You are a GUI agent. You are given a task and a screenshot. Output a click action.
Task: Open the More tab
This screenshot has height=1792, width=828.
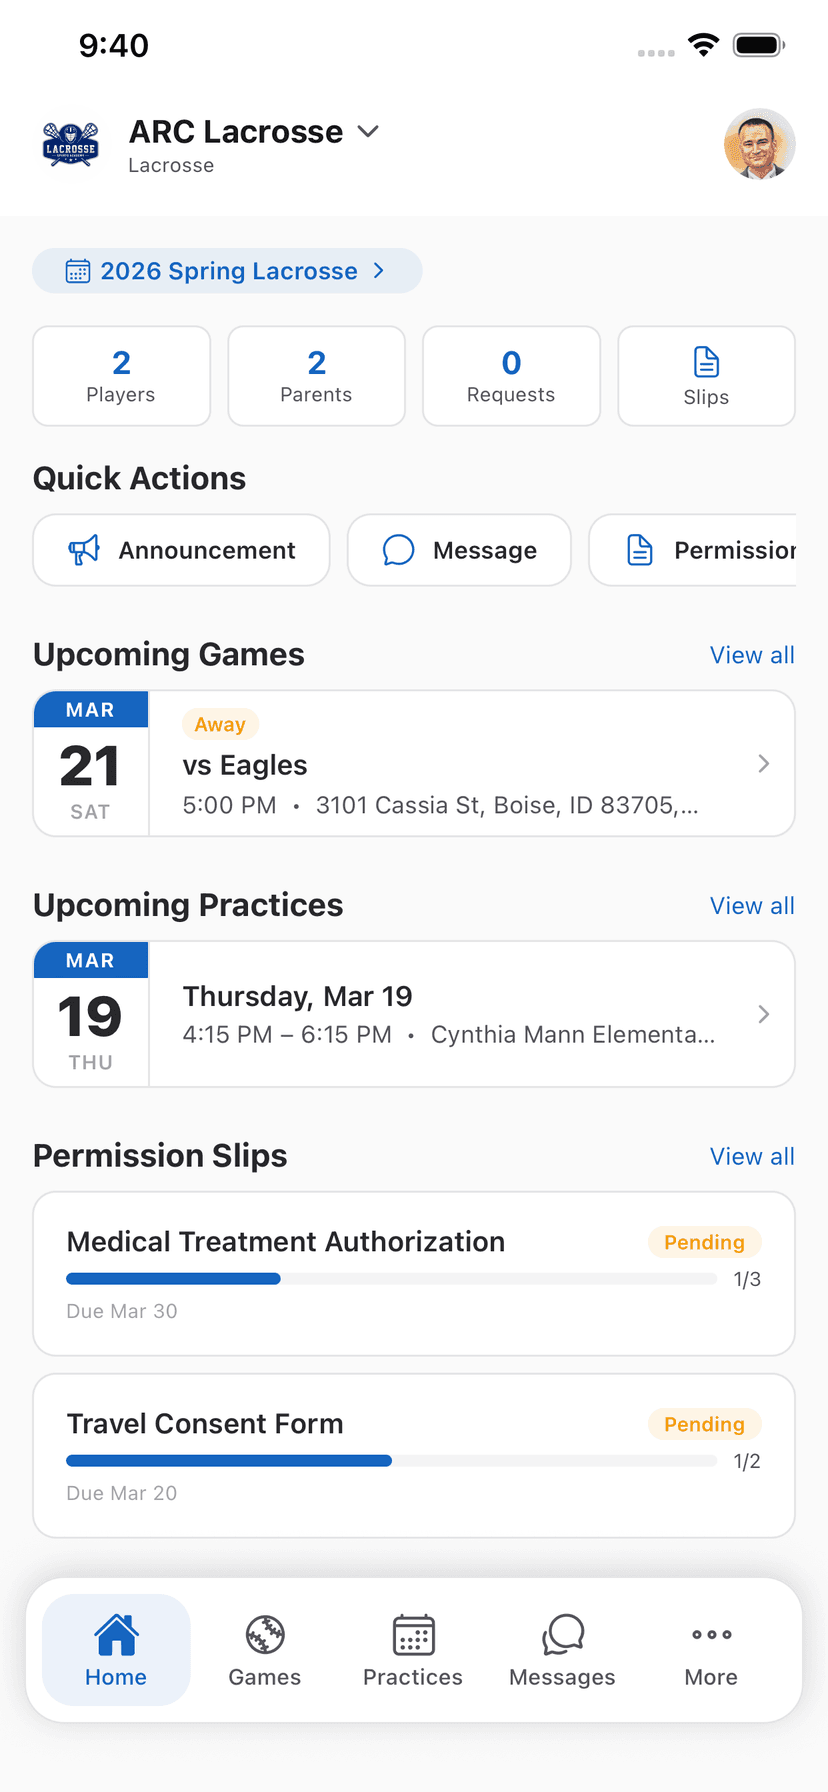[x=711, y=1650]
